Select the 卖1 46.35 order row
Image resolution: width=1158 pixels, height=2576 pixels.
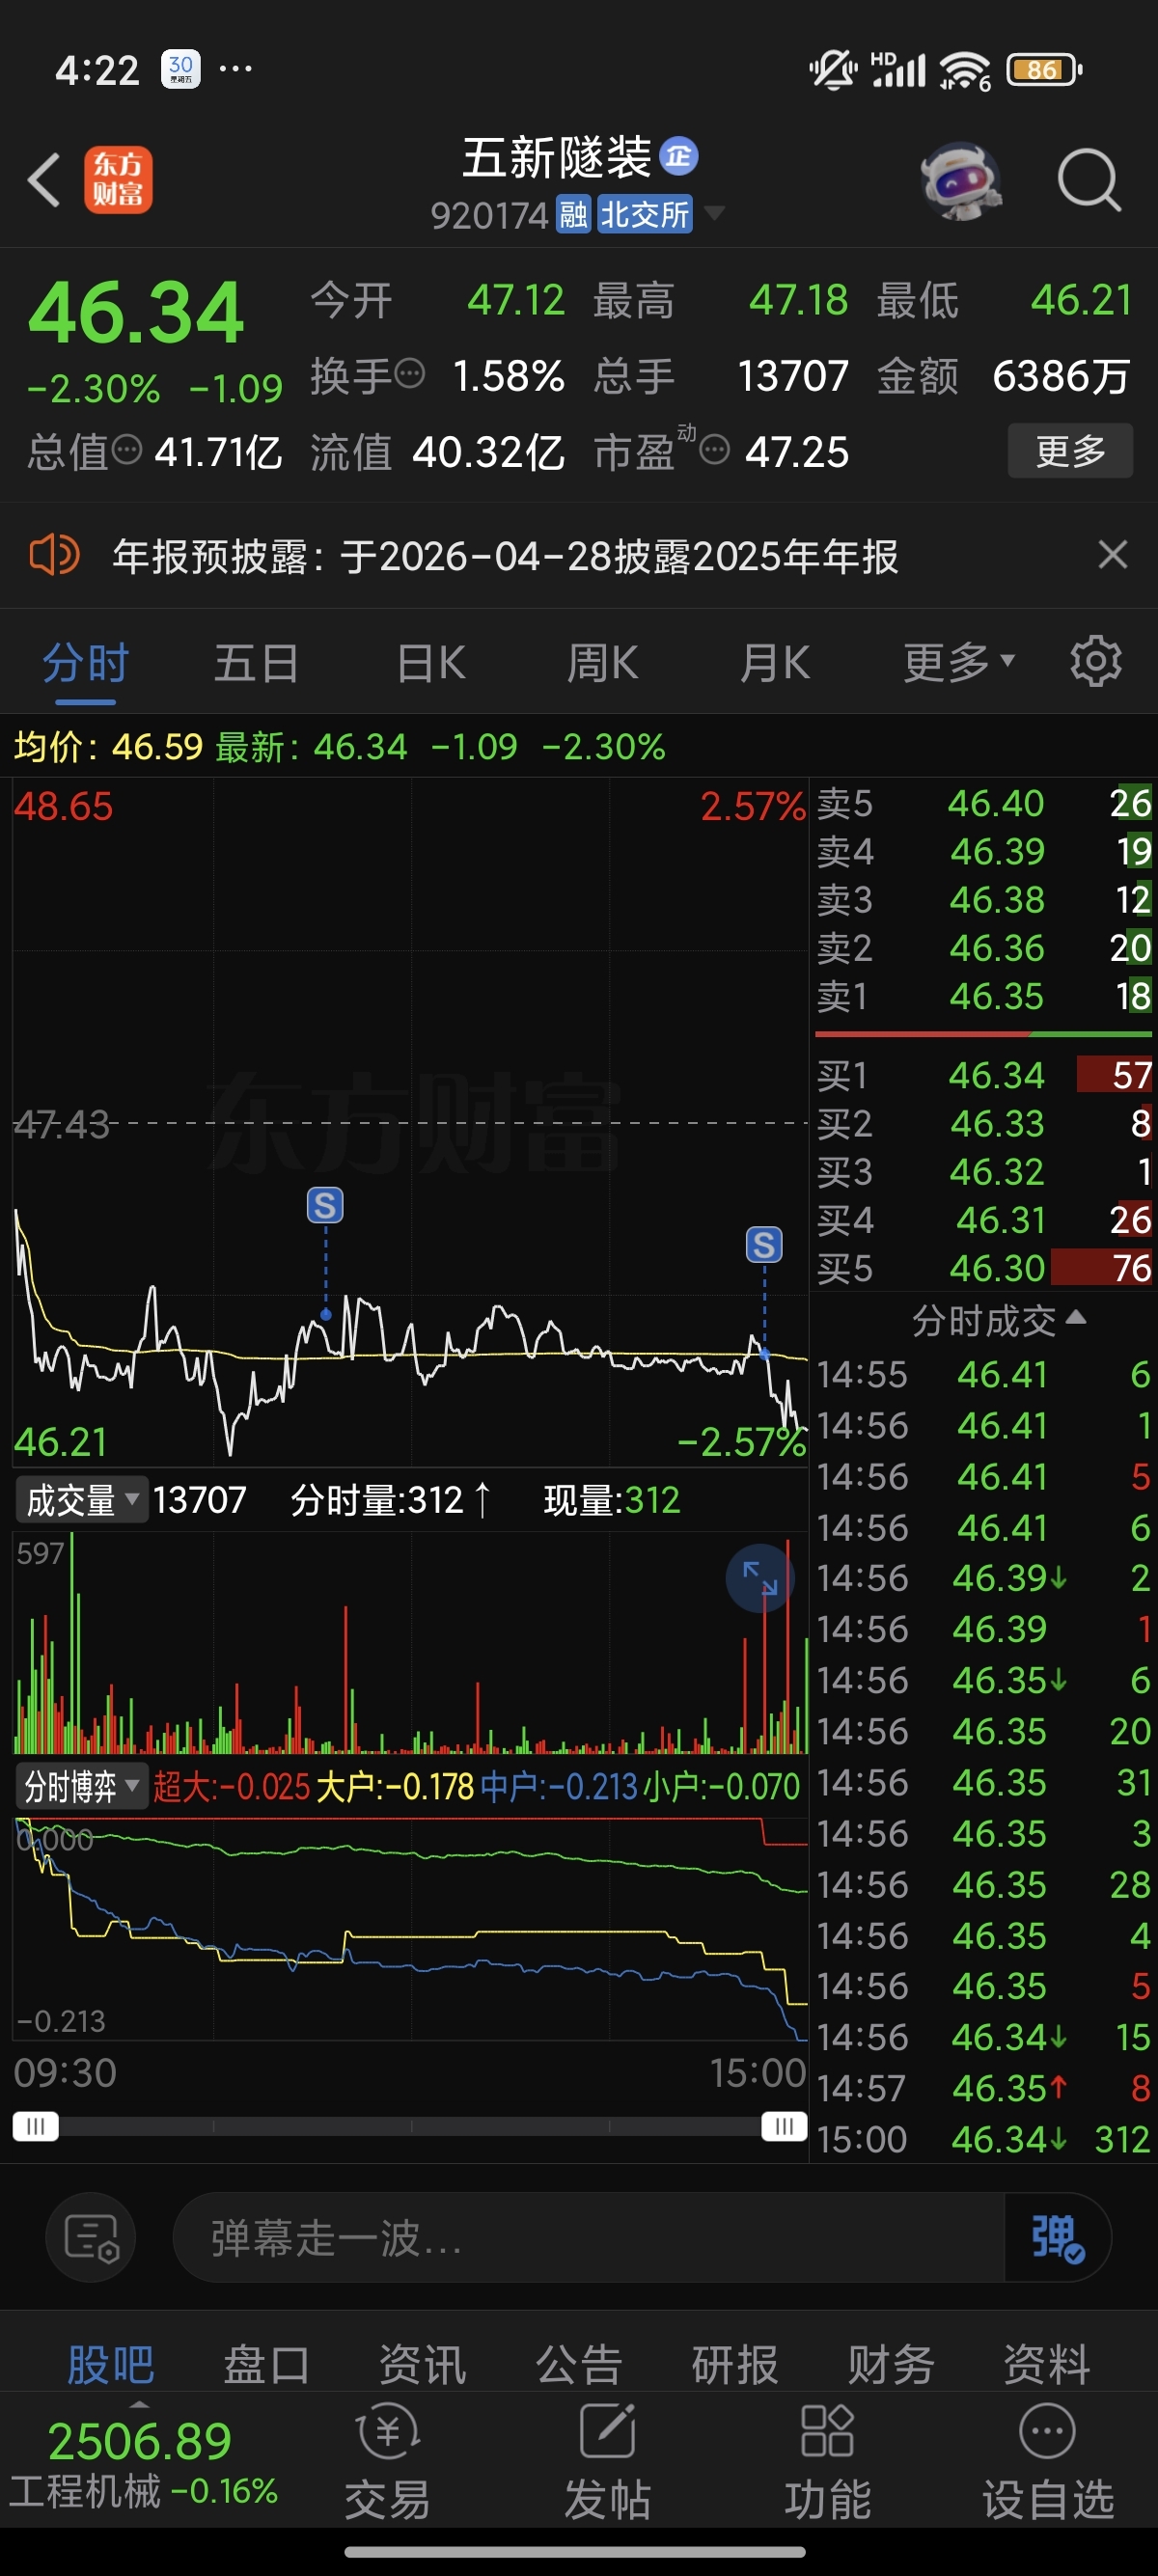tap(984, 996)
